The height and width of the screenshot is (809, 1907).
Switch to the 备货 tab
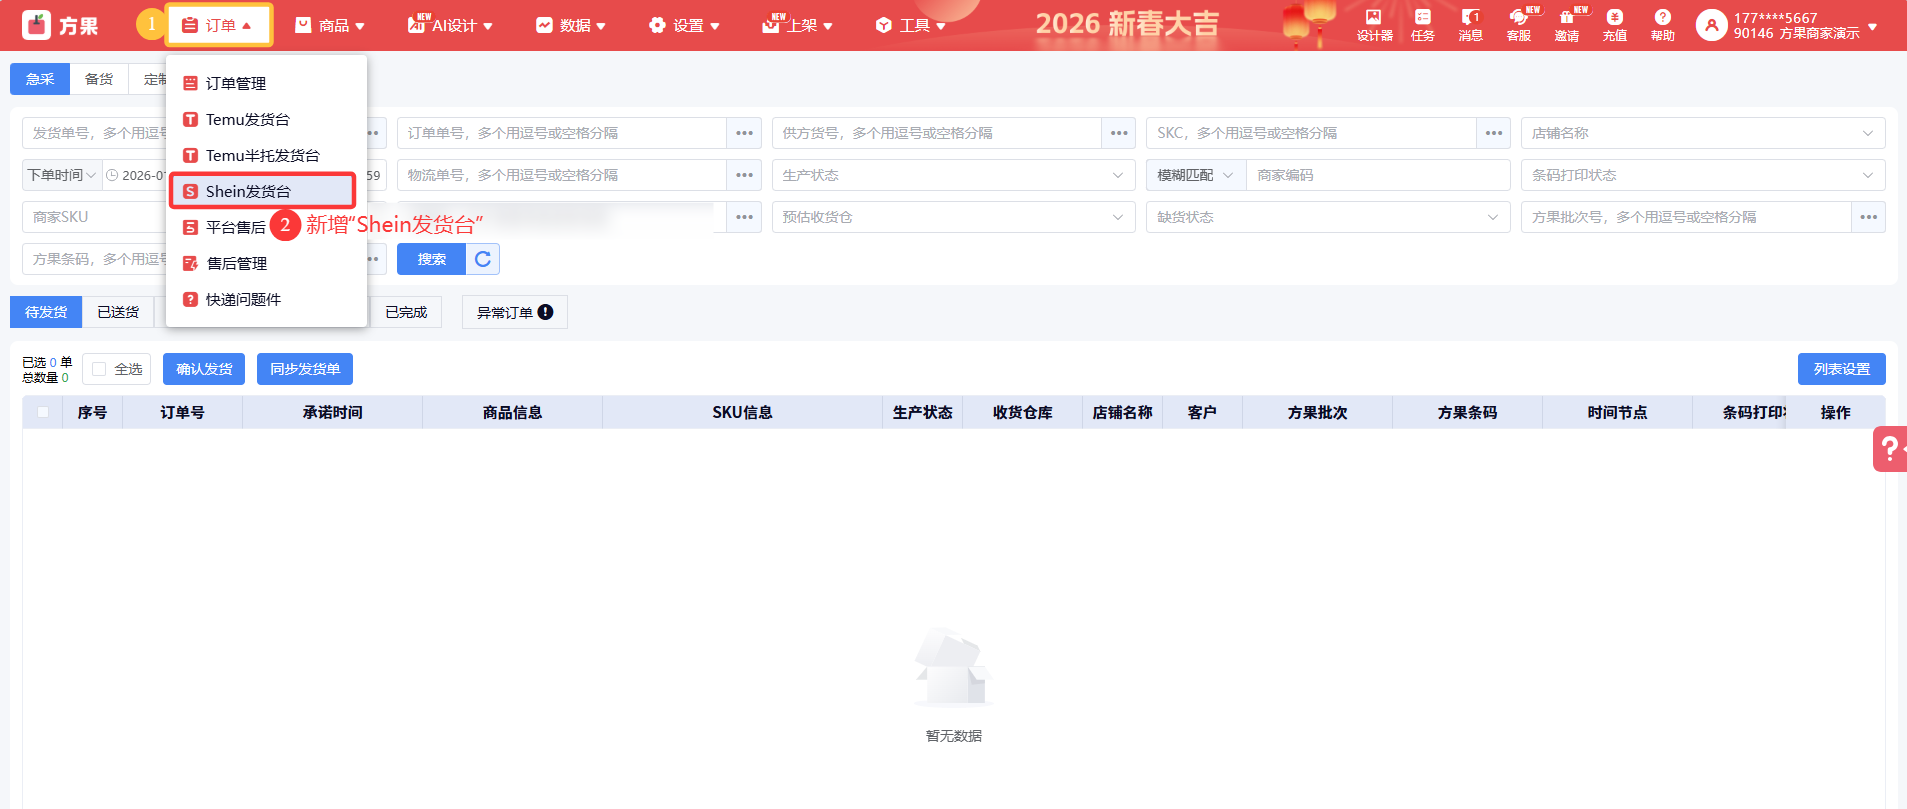click(x=99, y=79)
